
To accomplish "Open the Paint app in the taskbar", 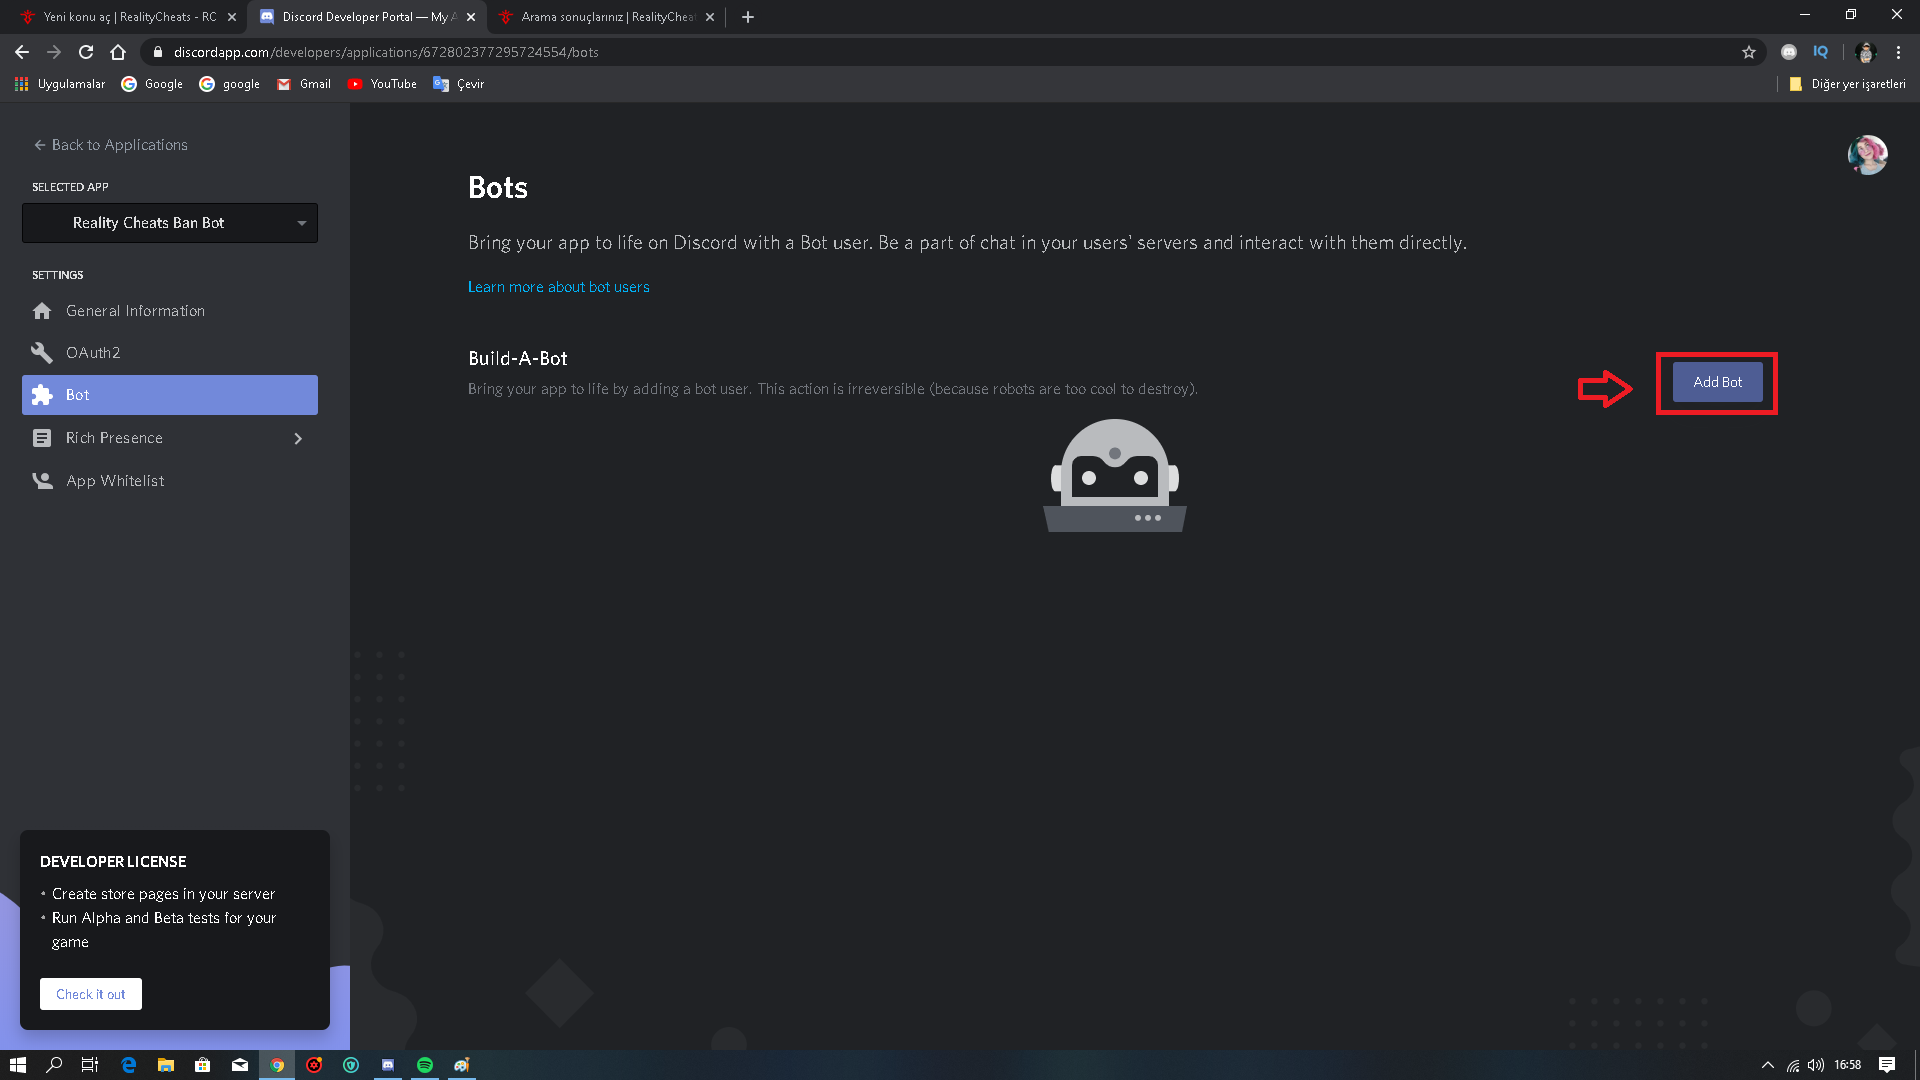I will point(462,1065).
